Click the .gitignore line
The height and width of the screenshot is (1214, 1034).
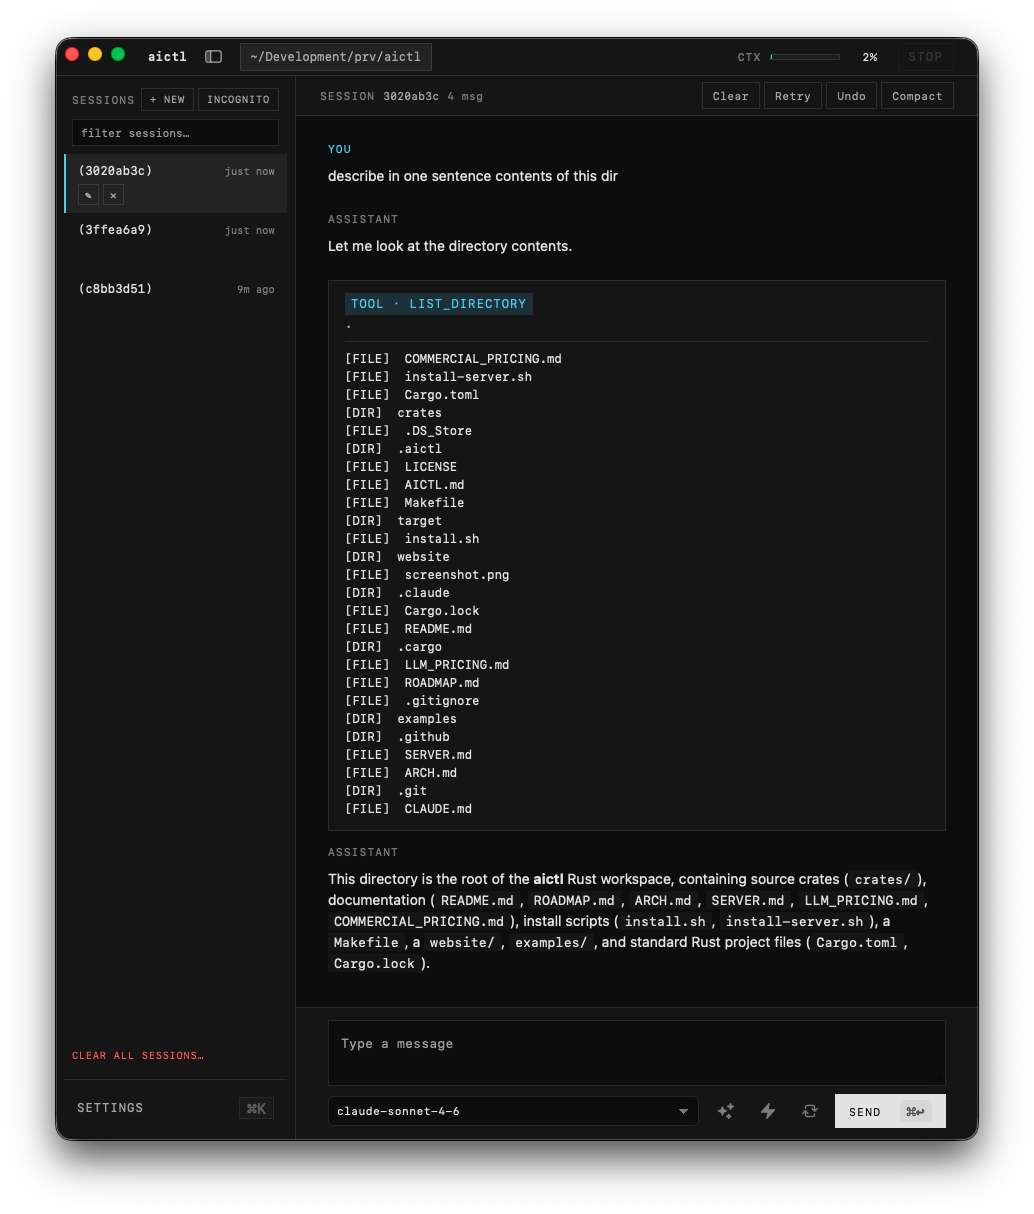[412, 701]
